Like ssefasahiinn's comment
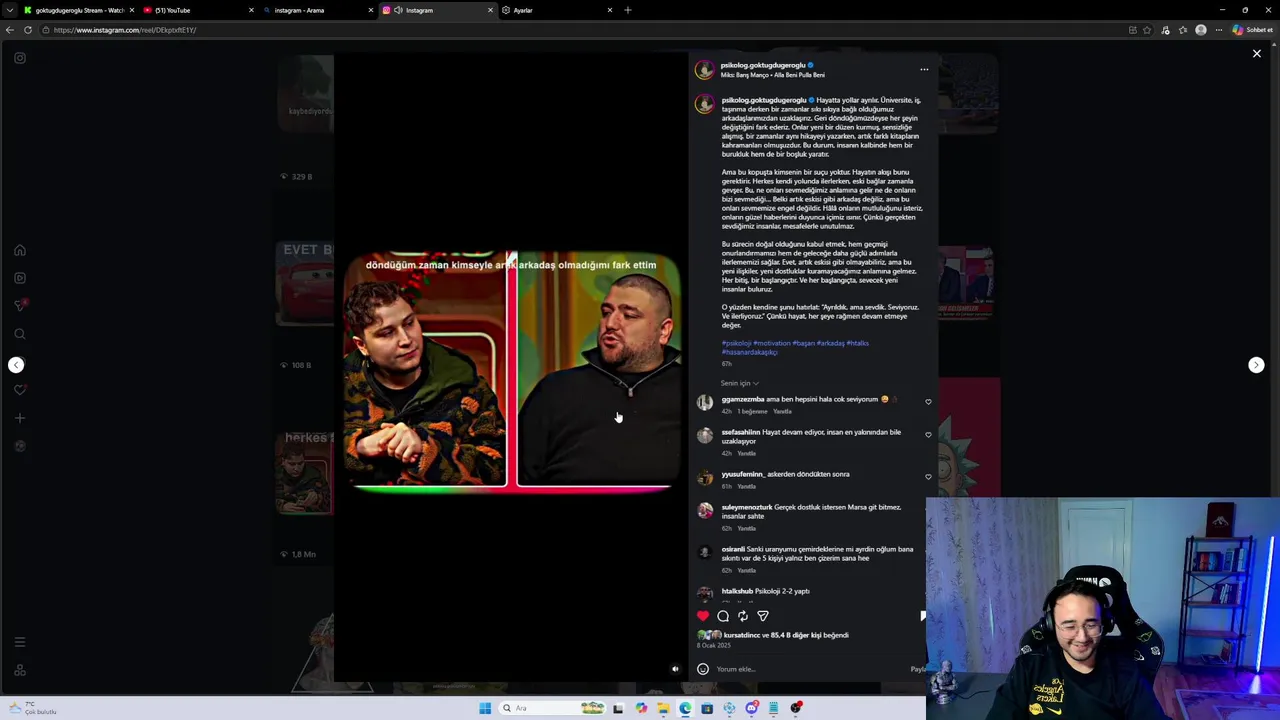1280x720 pixels. (x=928, y=435)
